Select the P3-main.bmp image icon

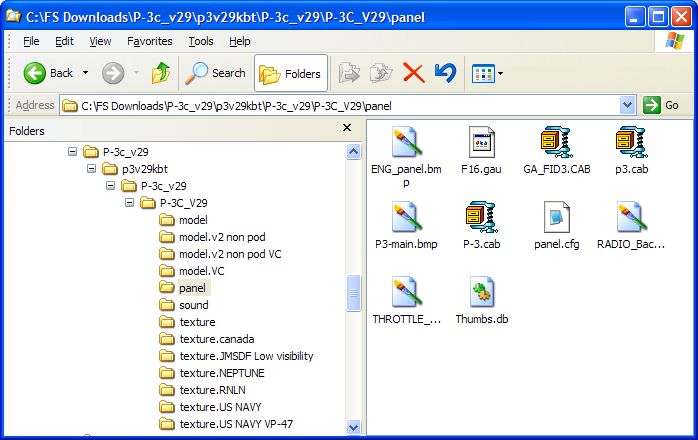(406, 217)
